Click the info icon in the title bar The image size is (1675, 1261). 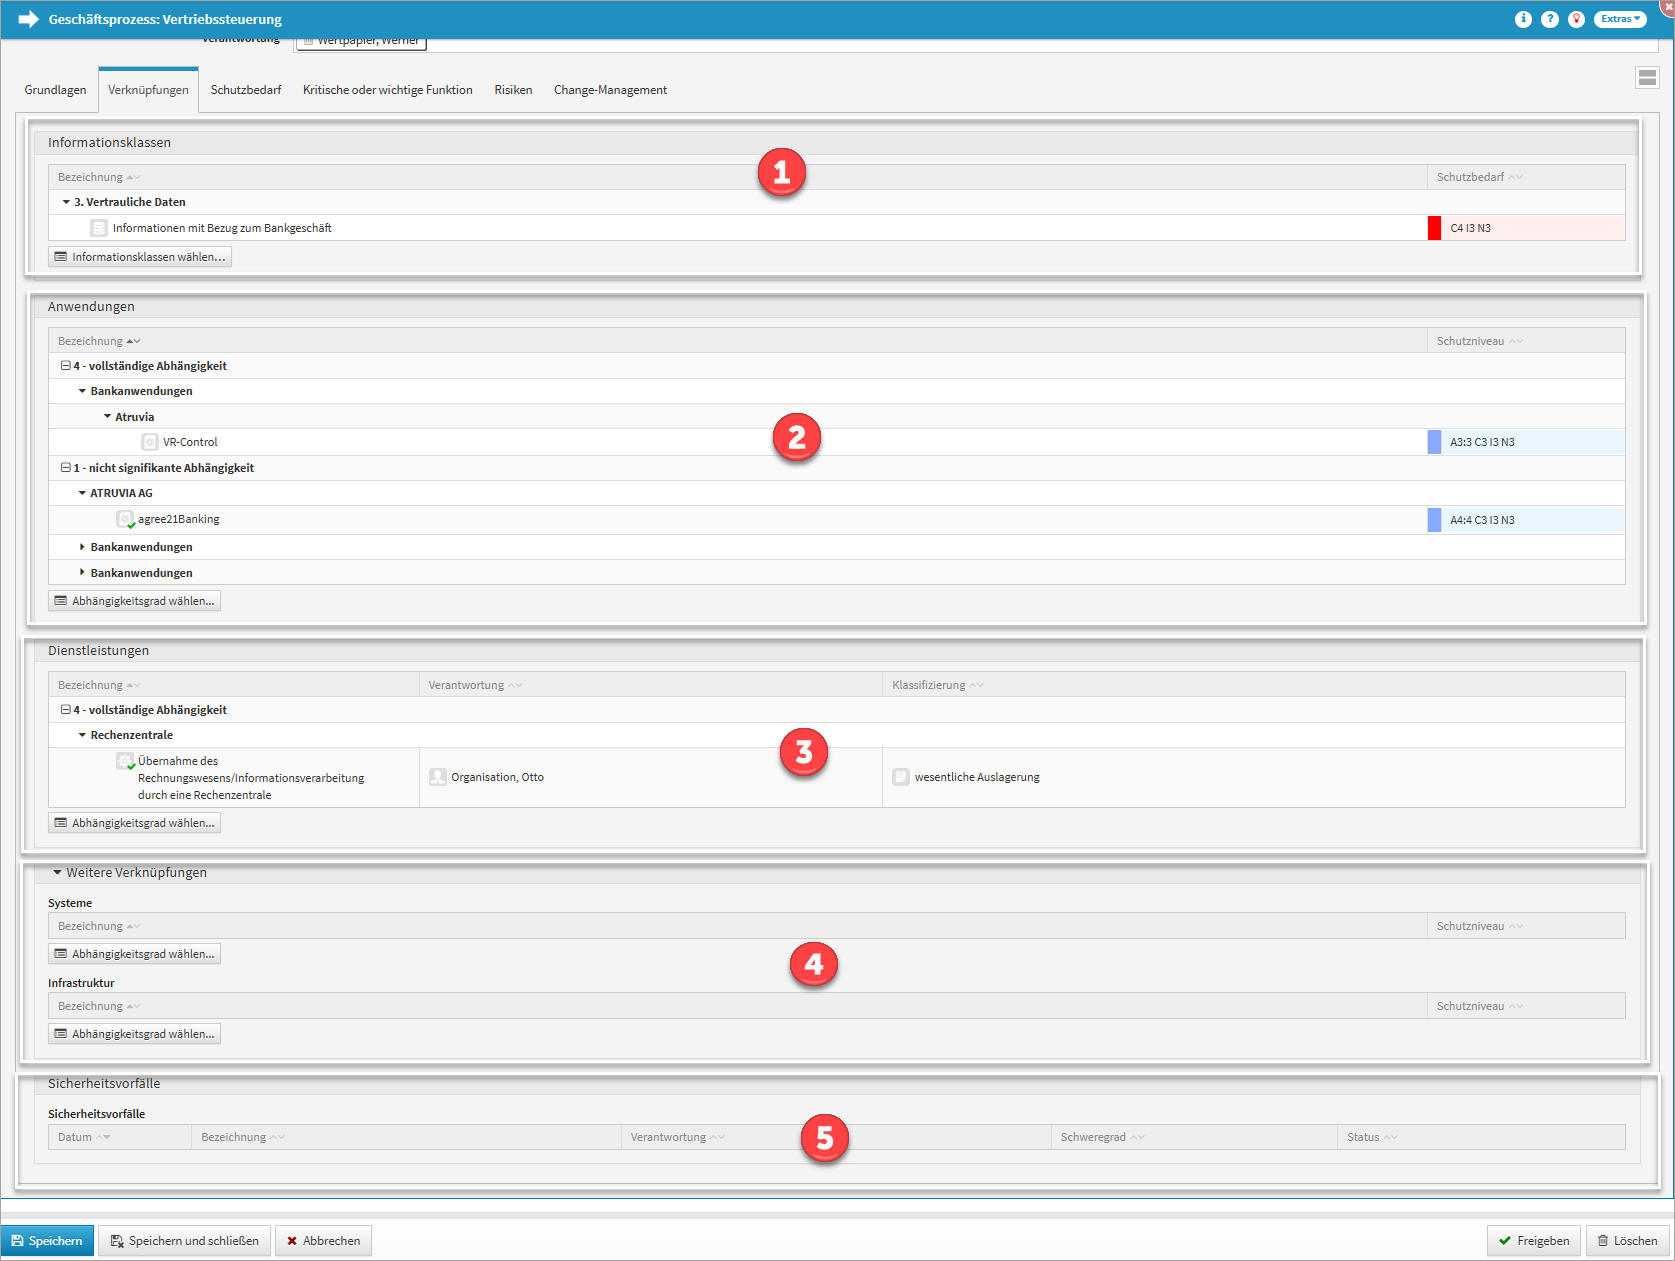[1523, 19]
